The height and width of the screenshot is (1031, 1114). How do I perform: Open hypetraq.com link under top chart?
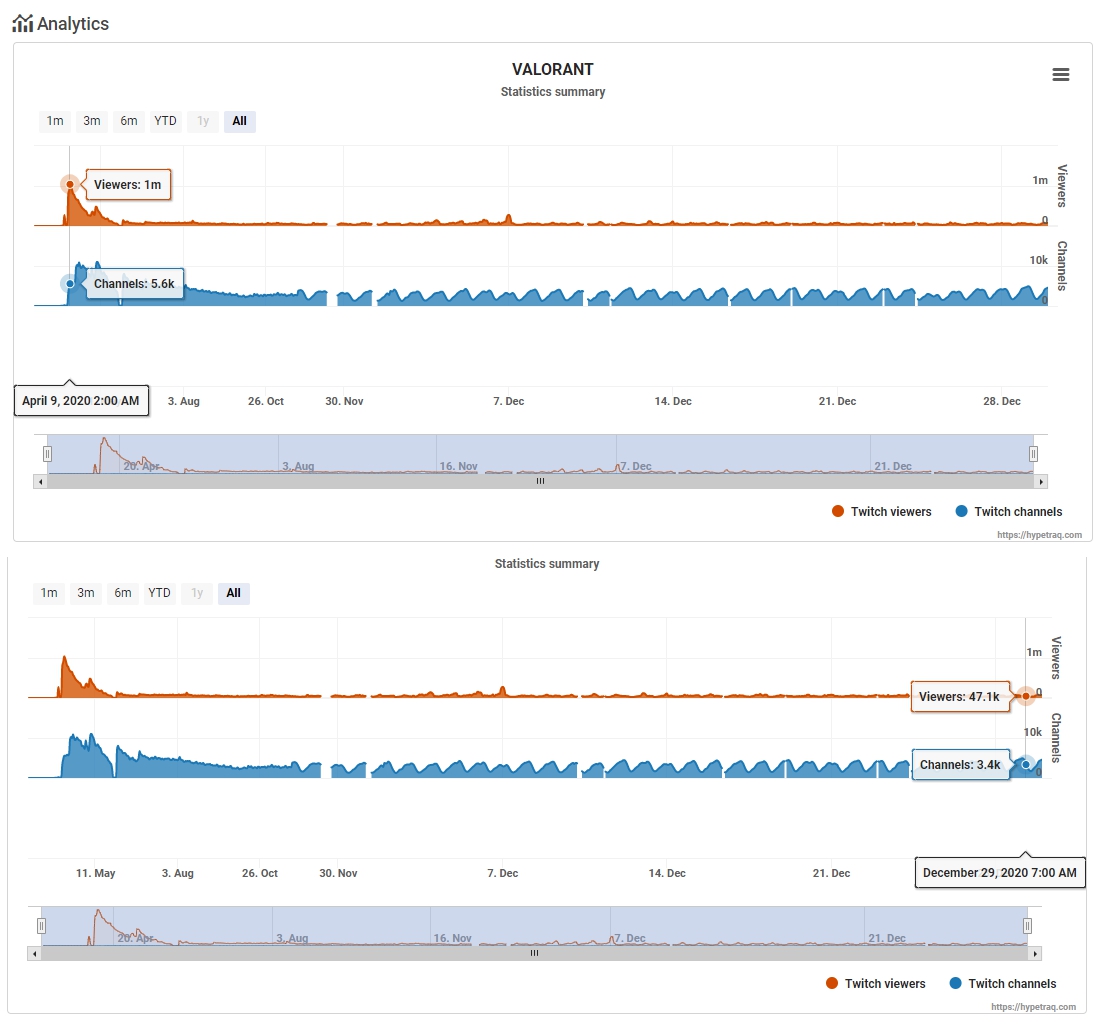(1039, 535)
